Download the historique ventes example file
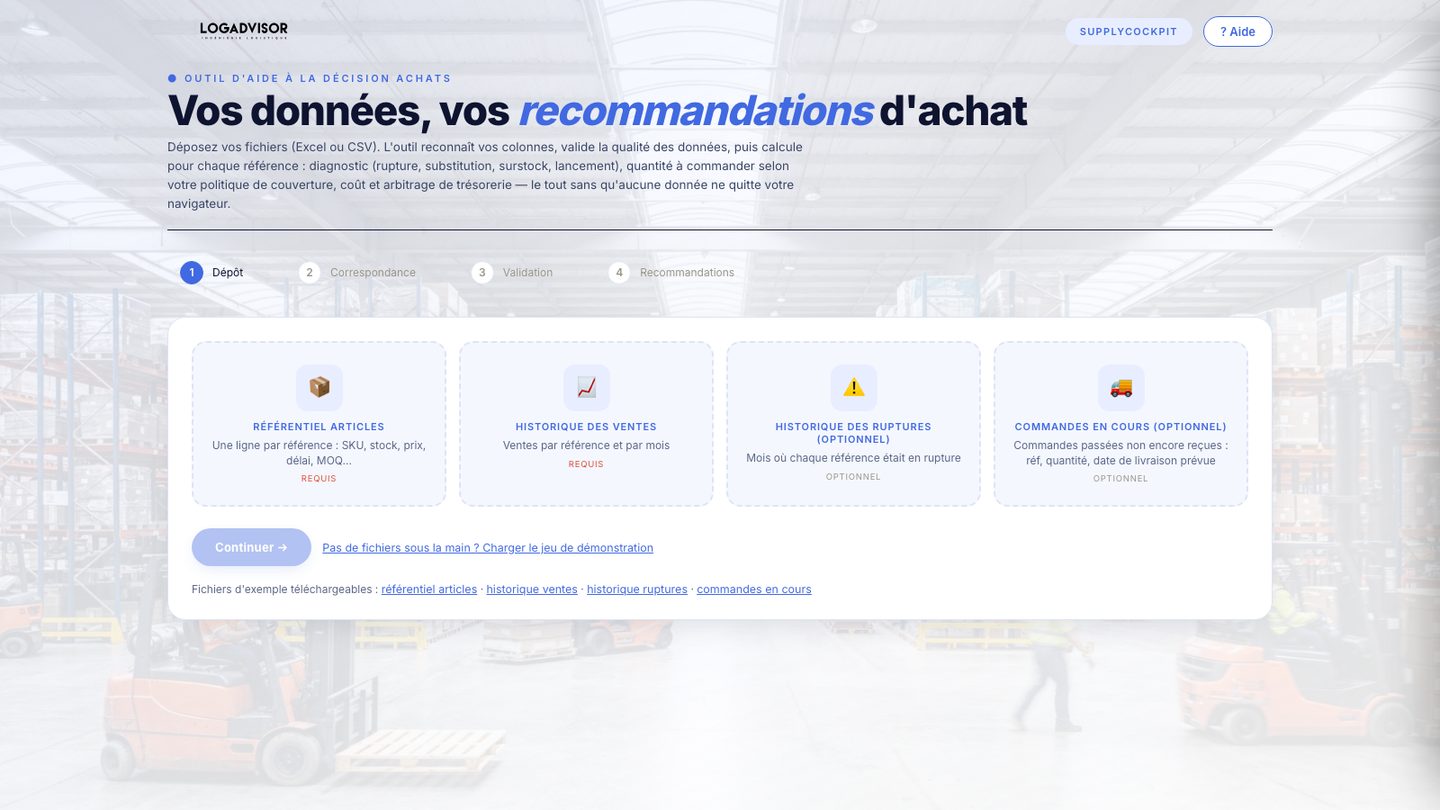 [x=532, y=589]
